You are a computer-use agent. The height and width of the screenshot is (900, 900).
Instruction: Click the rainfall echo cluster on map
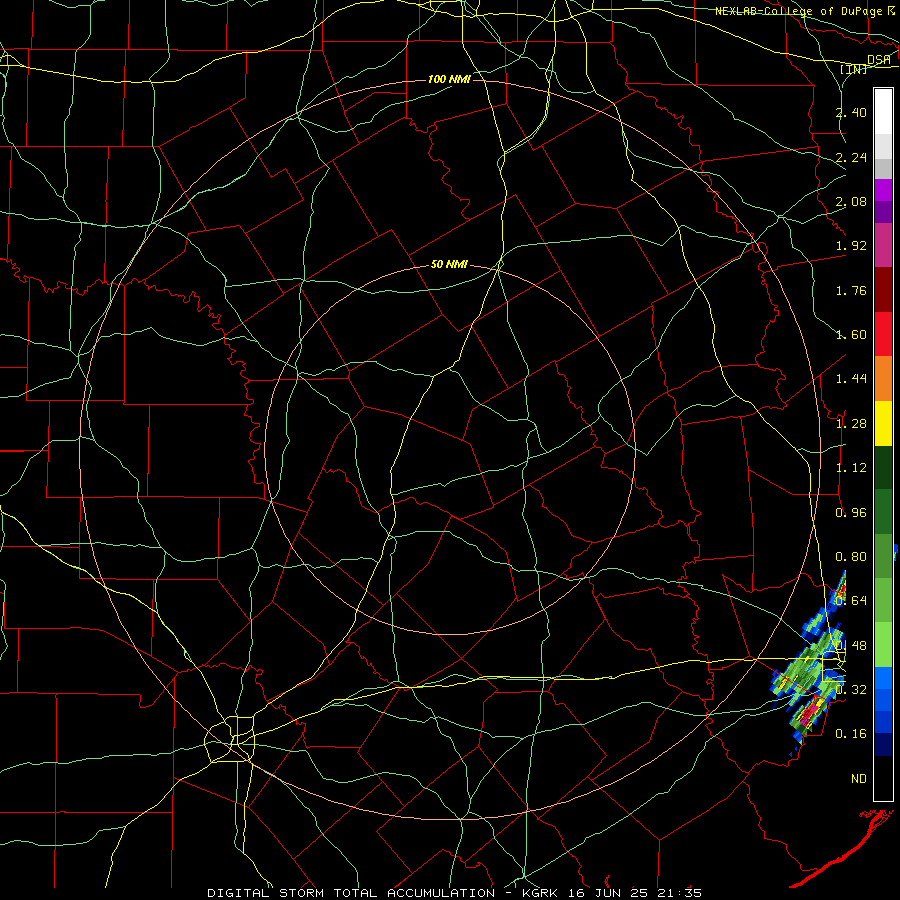pyautogui.click(x=810, y=665)
